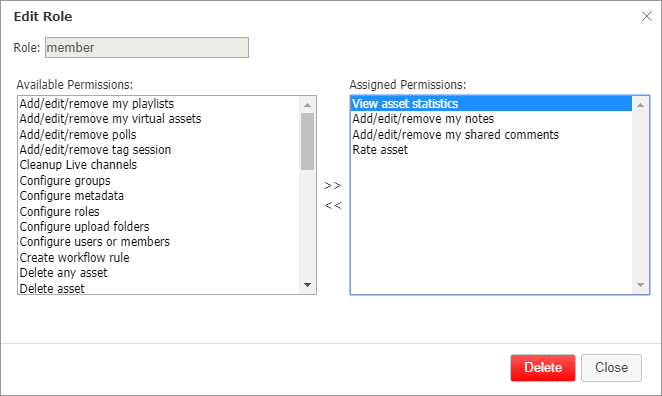Click the Close button

[611, 368]
